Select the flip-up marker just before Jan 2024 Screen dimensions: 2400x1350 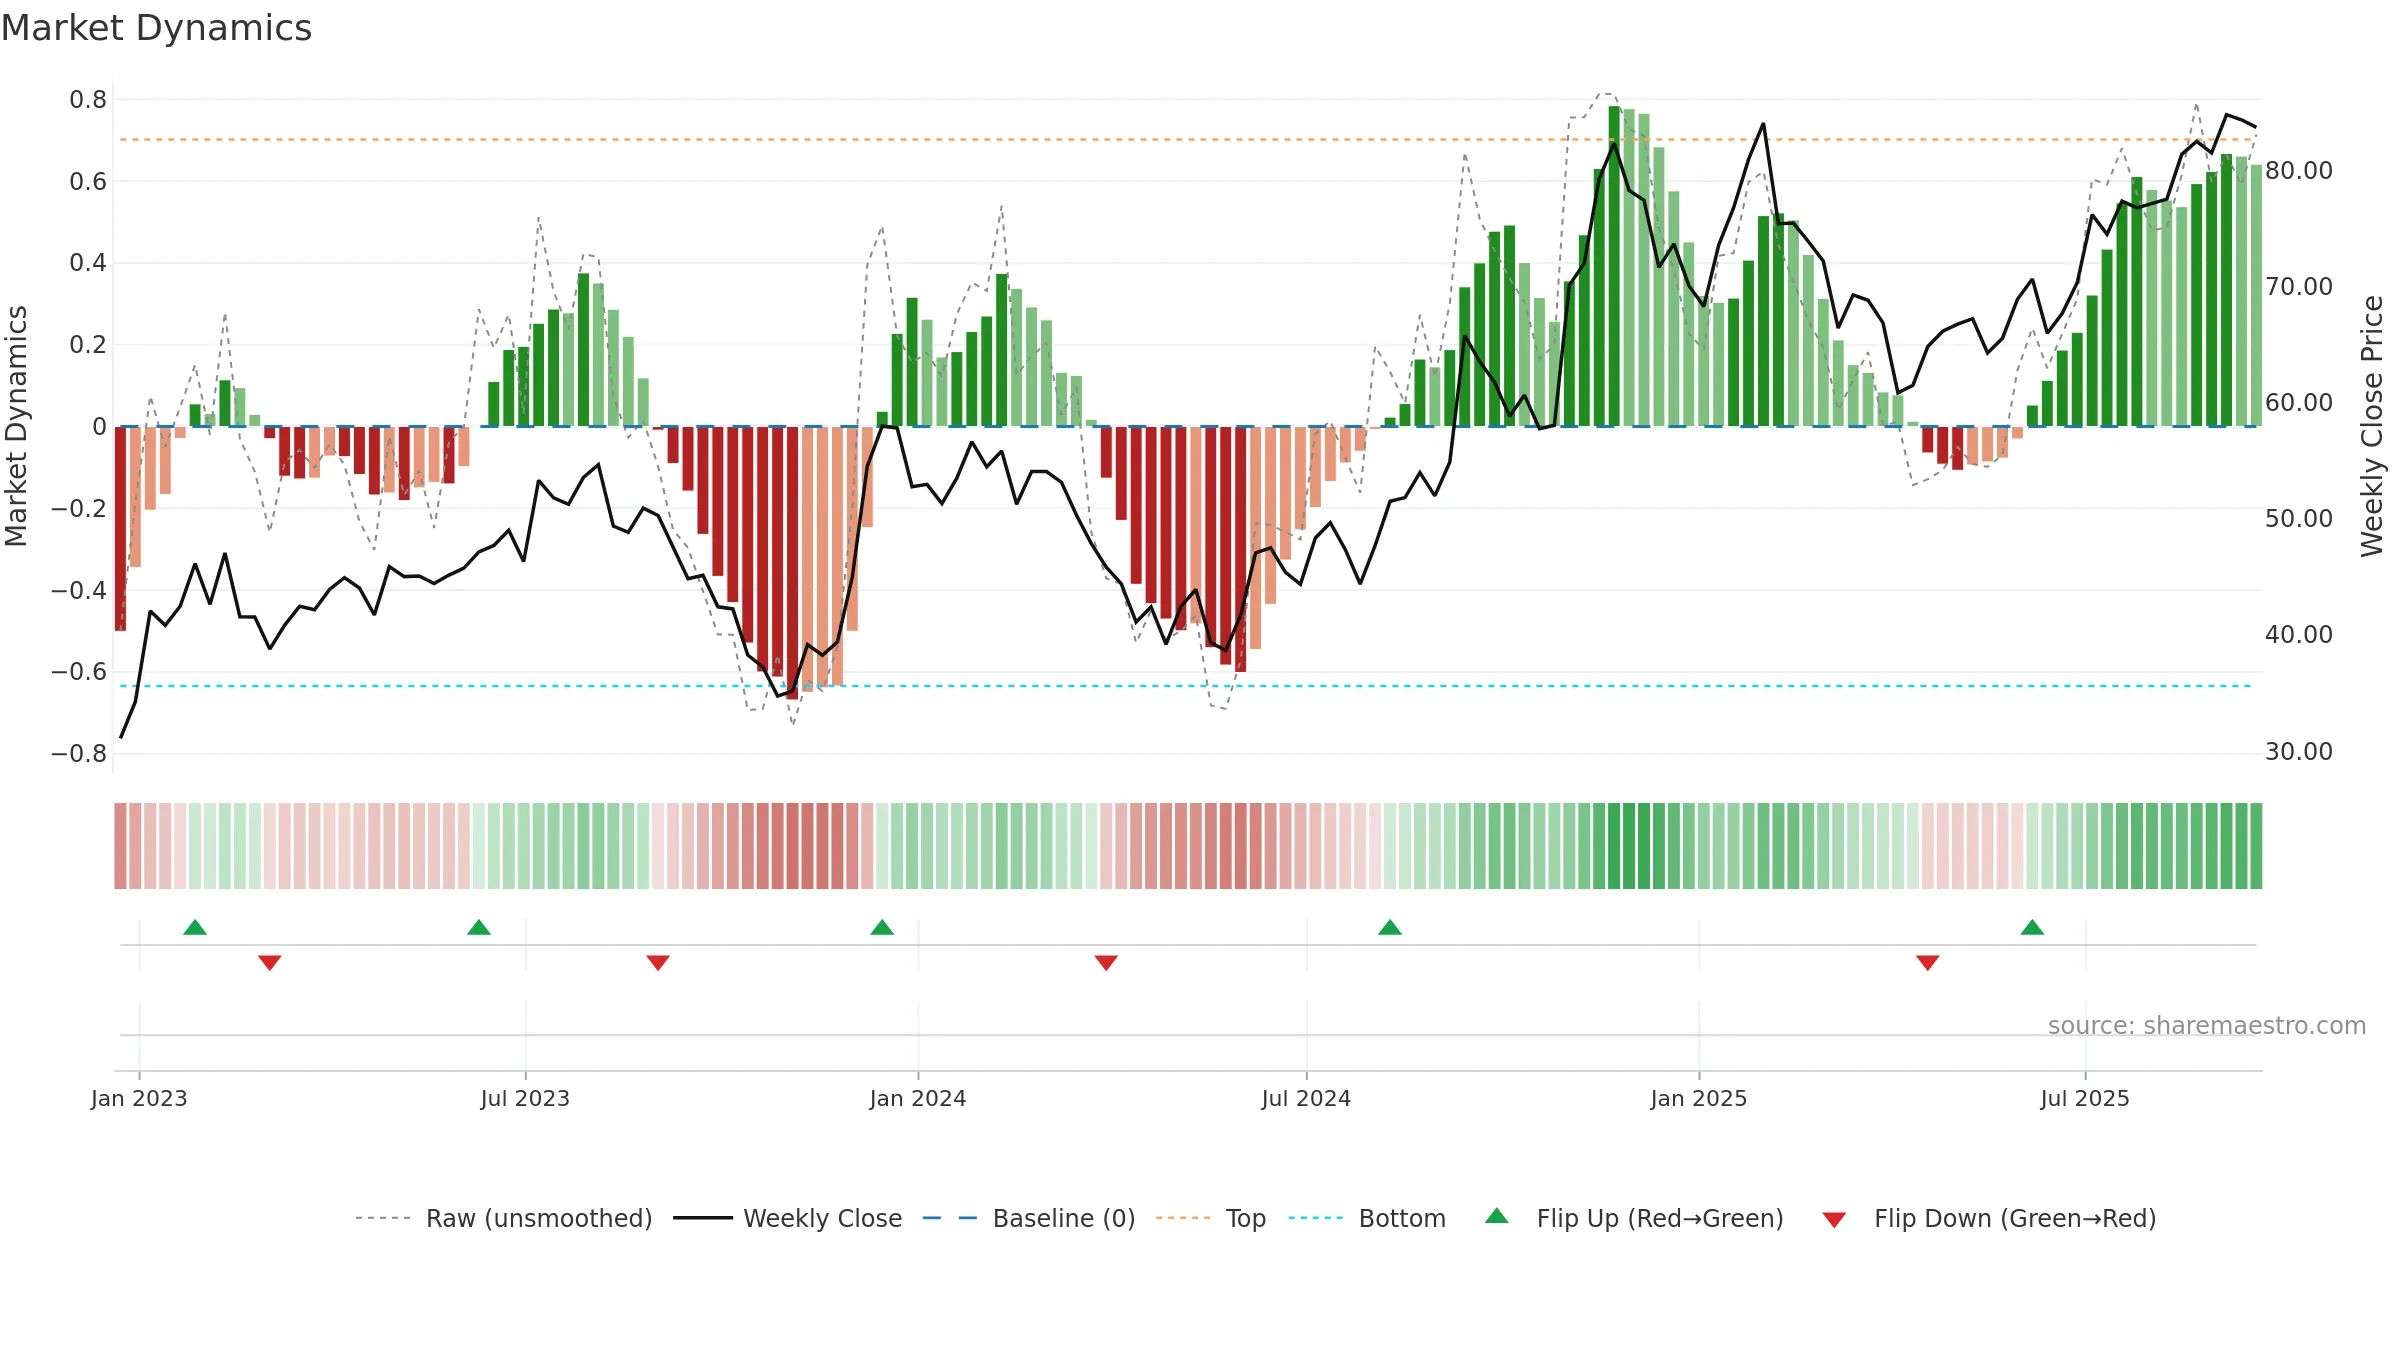tap(882, 927)
